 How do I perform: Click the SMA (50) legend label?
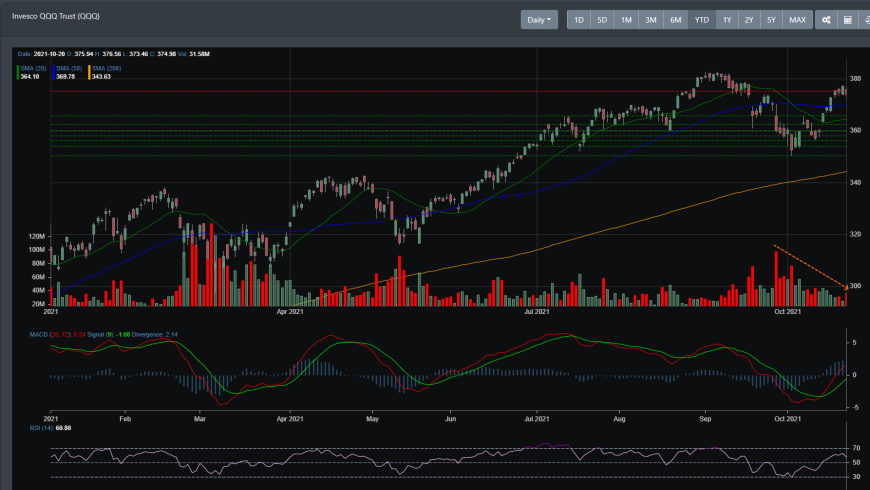point(69,68)
